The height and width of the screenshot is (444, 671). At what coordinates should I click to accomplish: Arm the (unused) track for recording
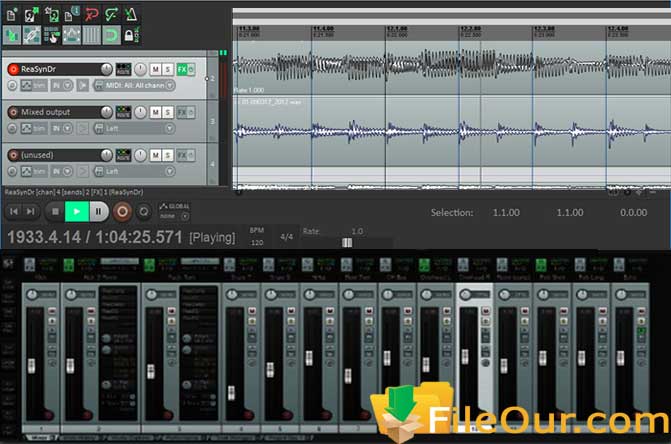pos(13,155)
